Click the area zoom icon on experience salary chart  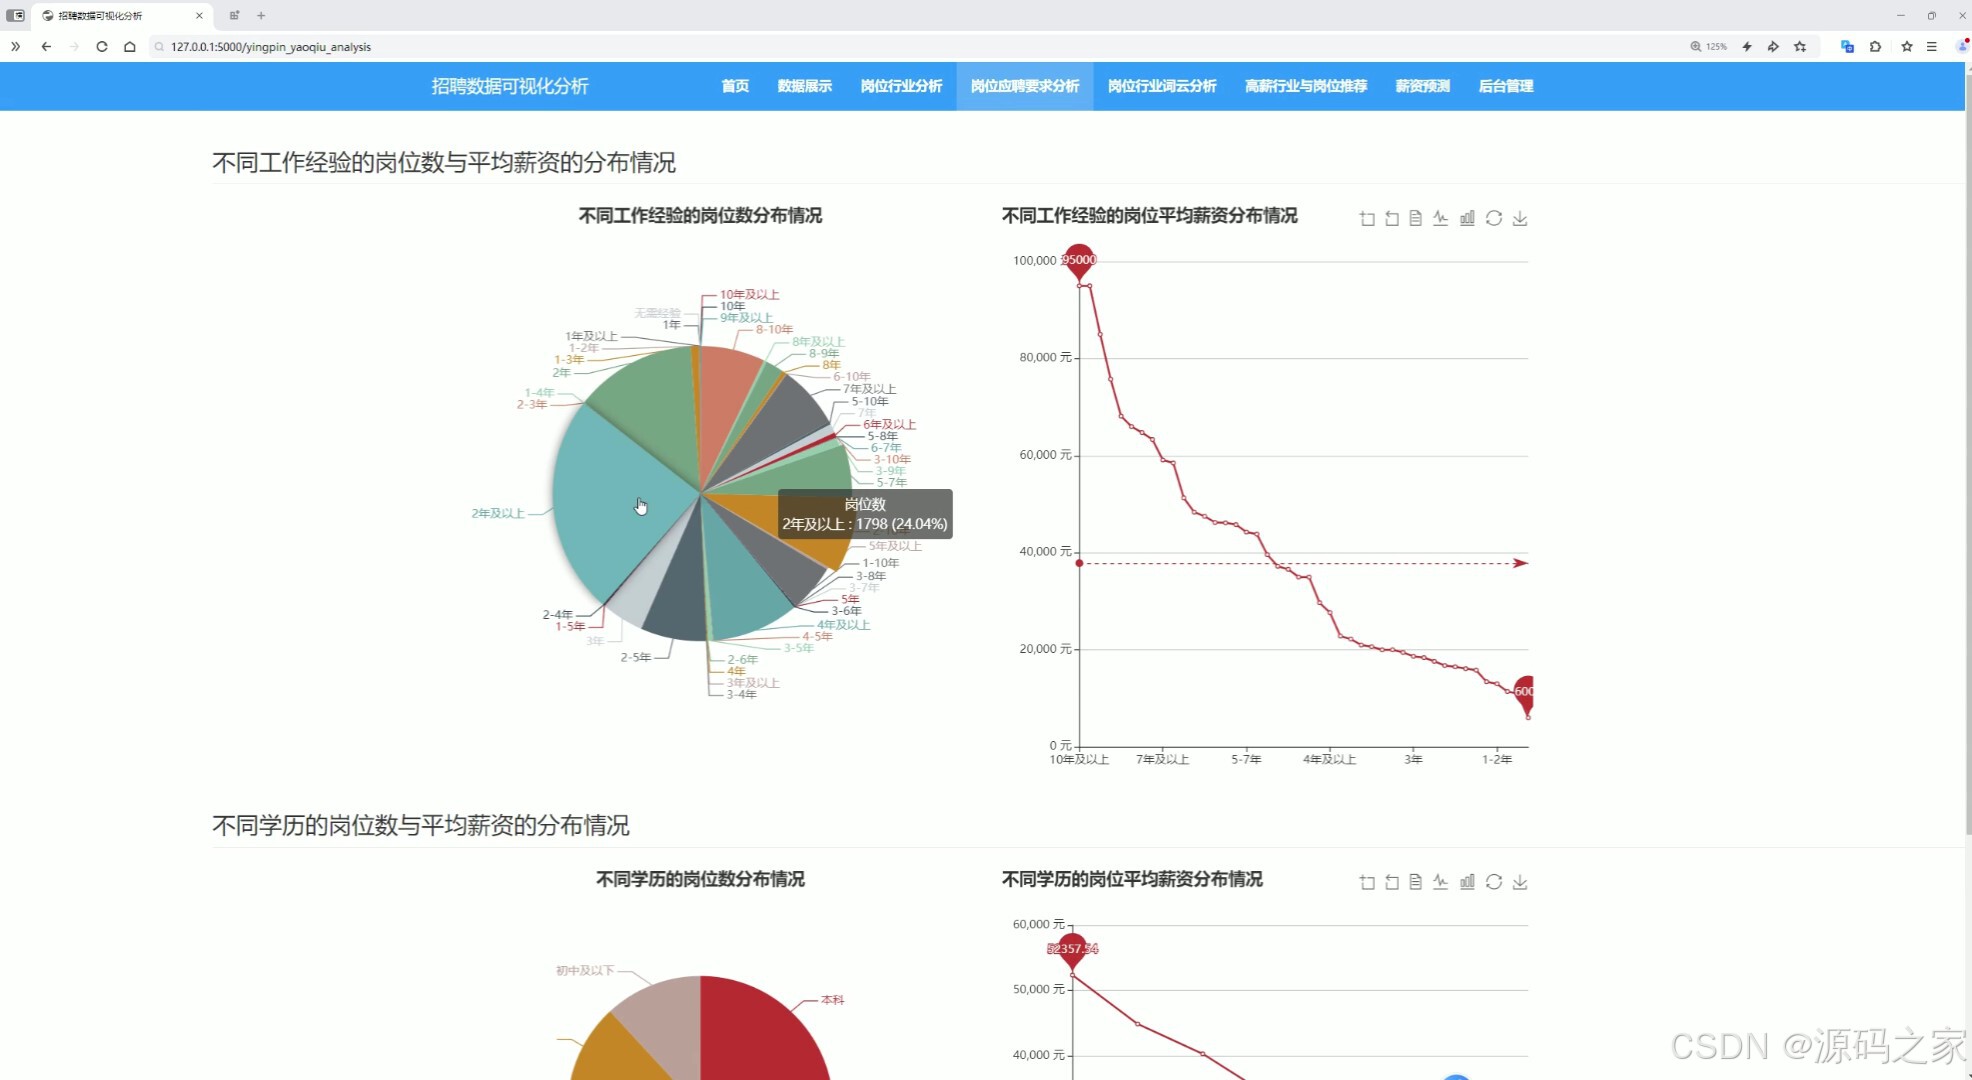pyautogui.click(x=1367, y=218)
